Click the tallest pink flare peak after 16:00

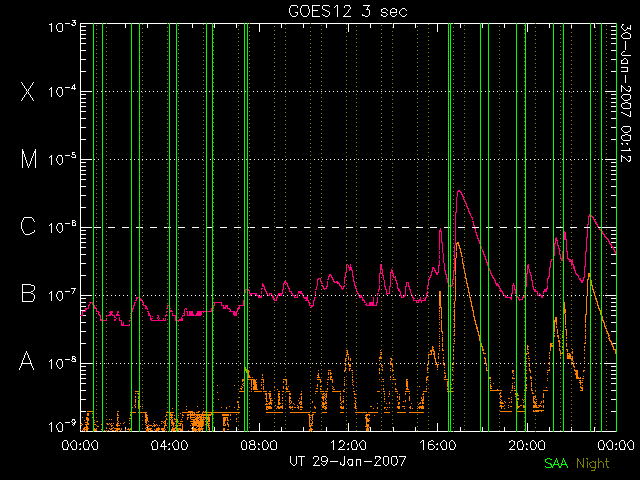click(x=460, y=191)
